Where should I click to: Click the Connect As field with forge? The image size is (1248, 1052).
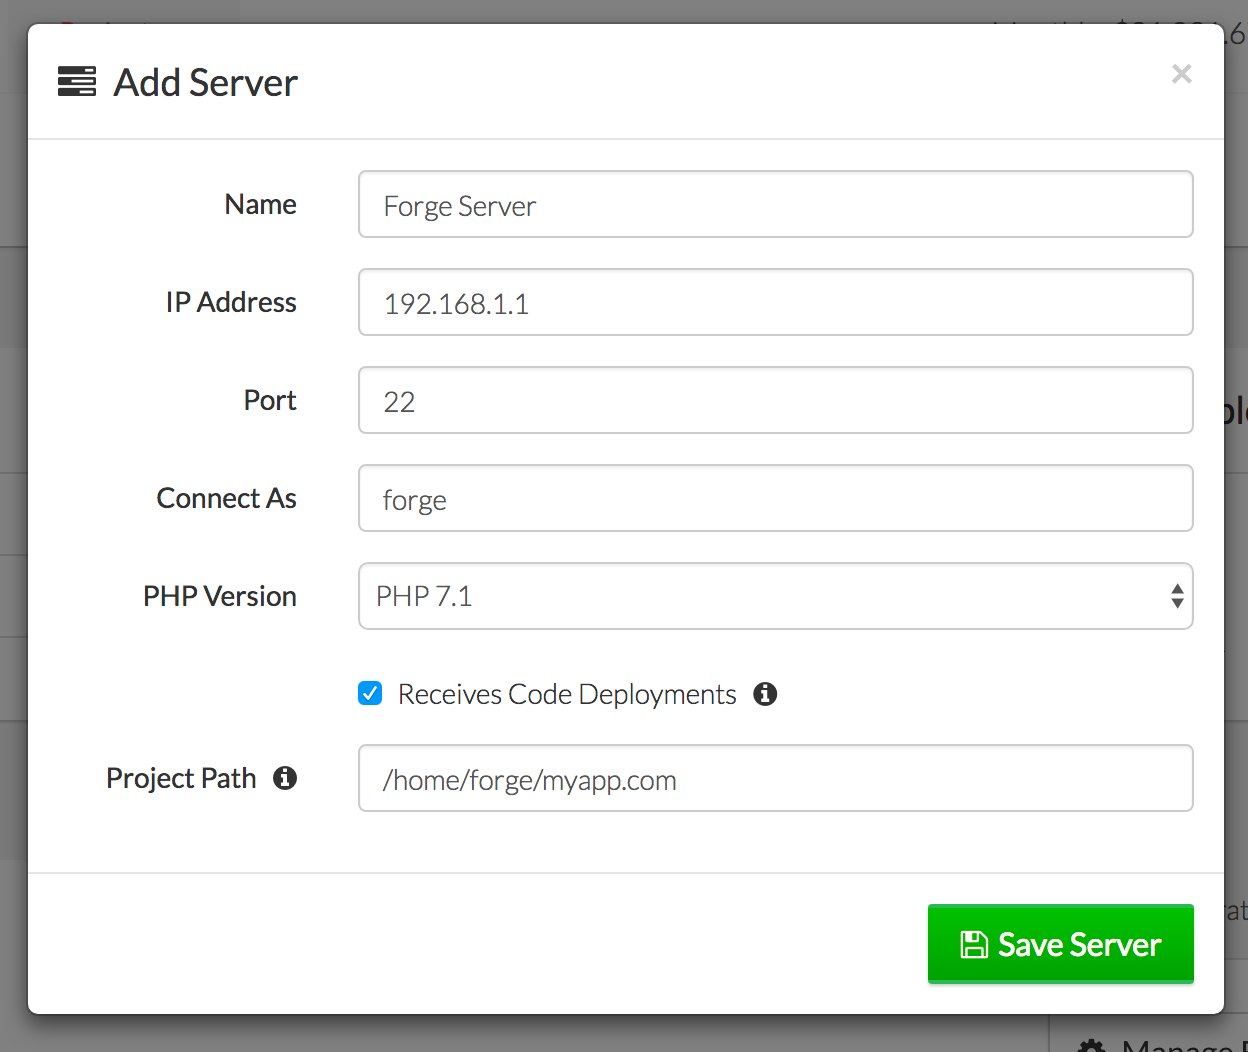775,498
